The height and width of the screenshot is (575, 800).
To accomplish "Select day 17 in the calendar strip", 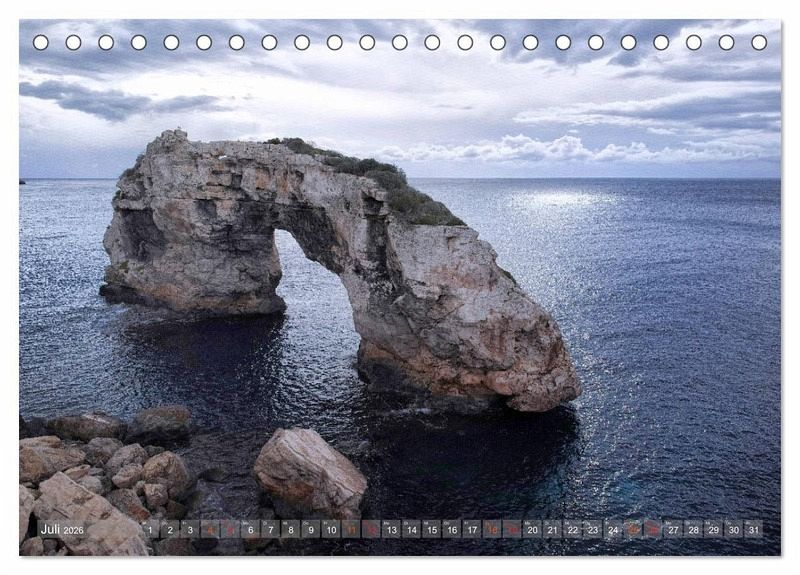I will (472, 529).
